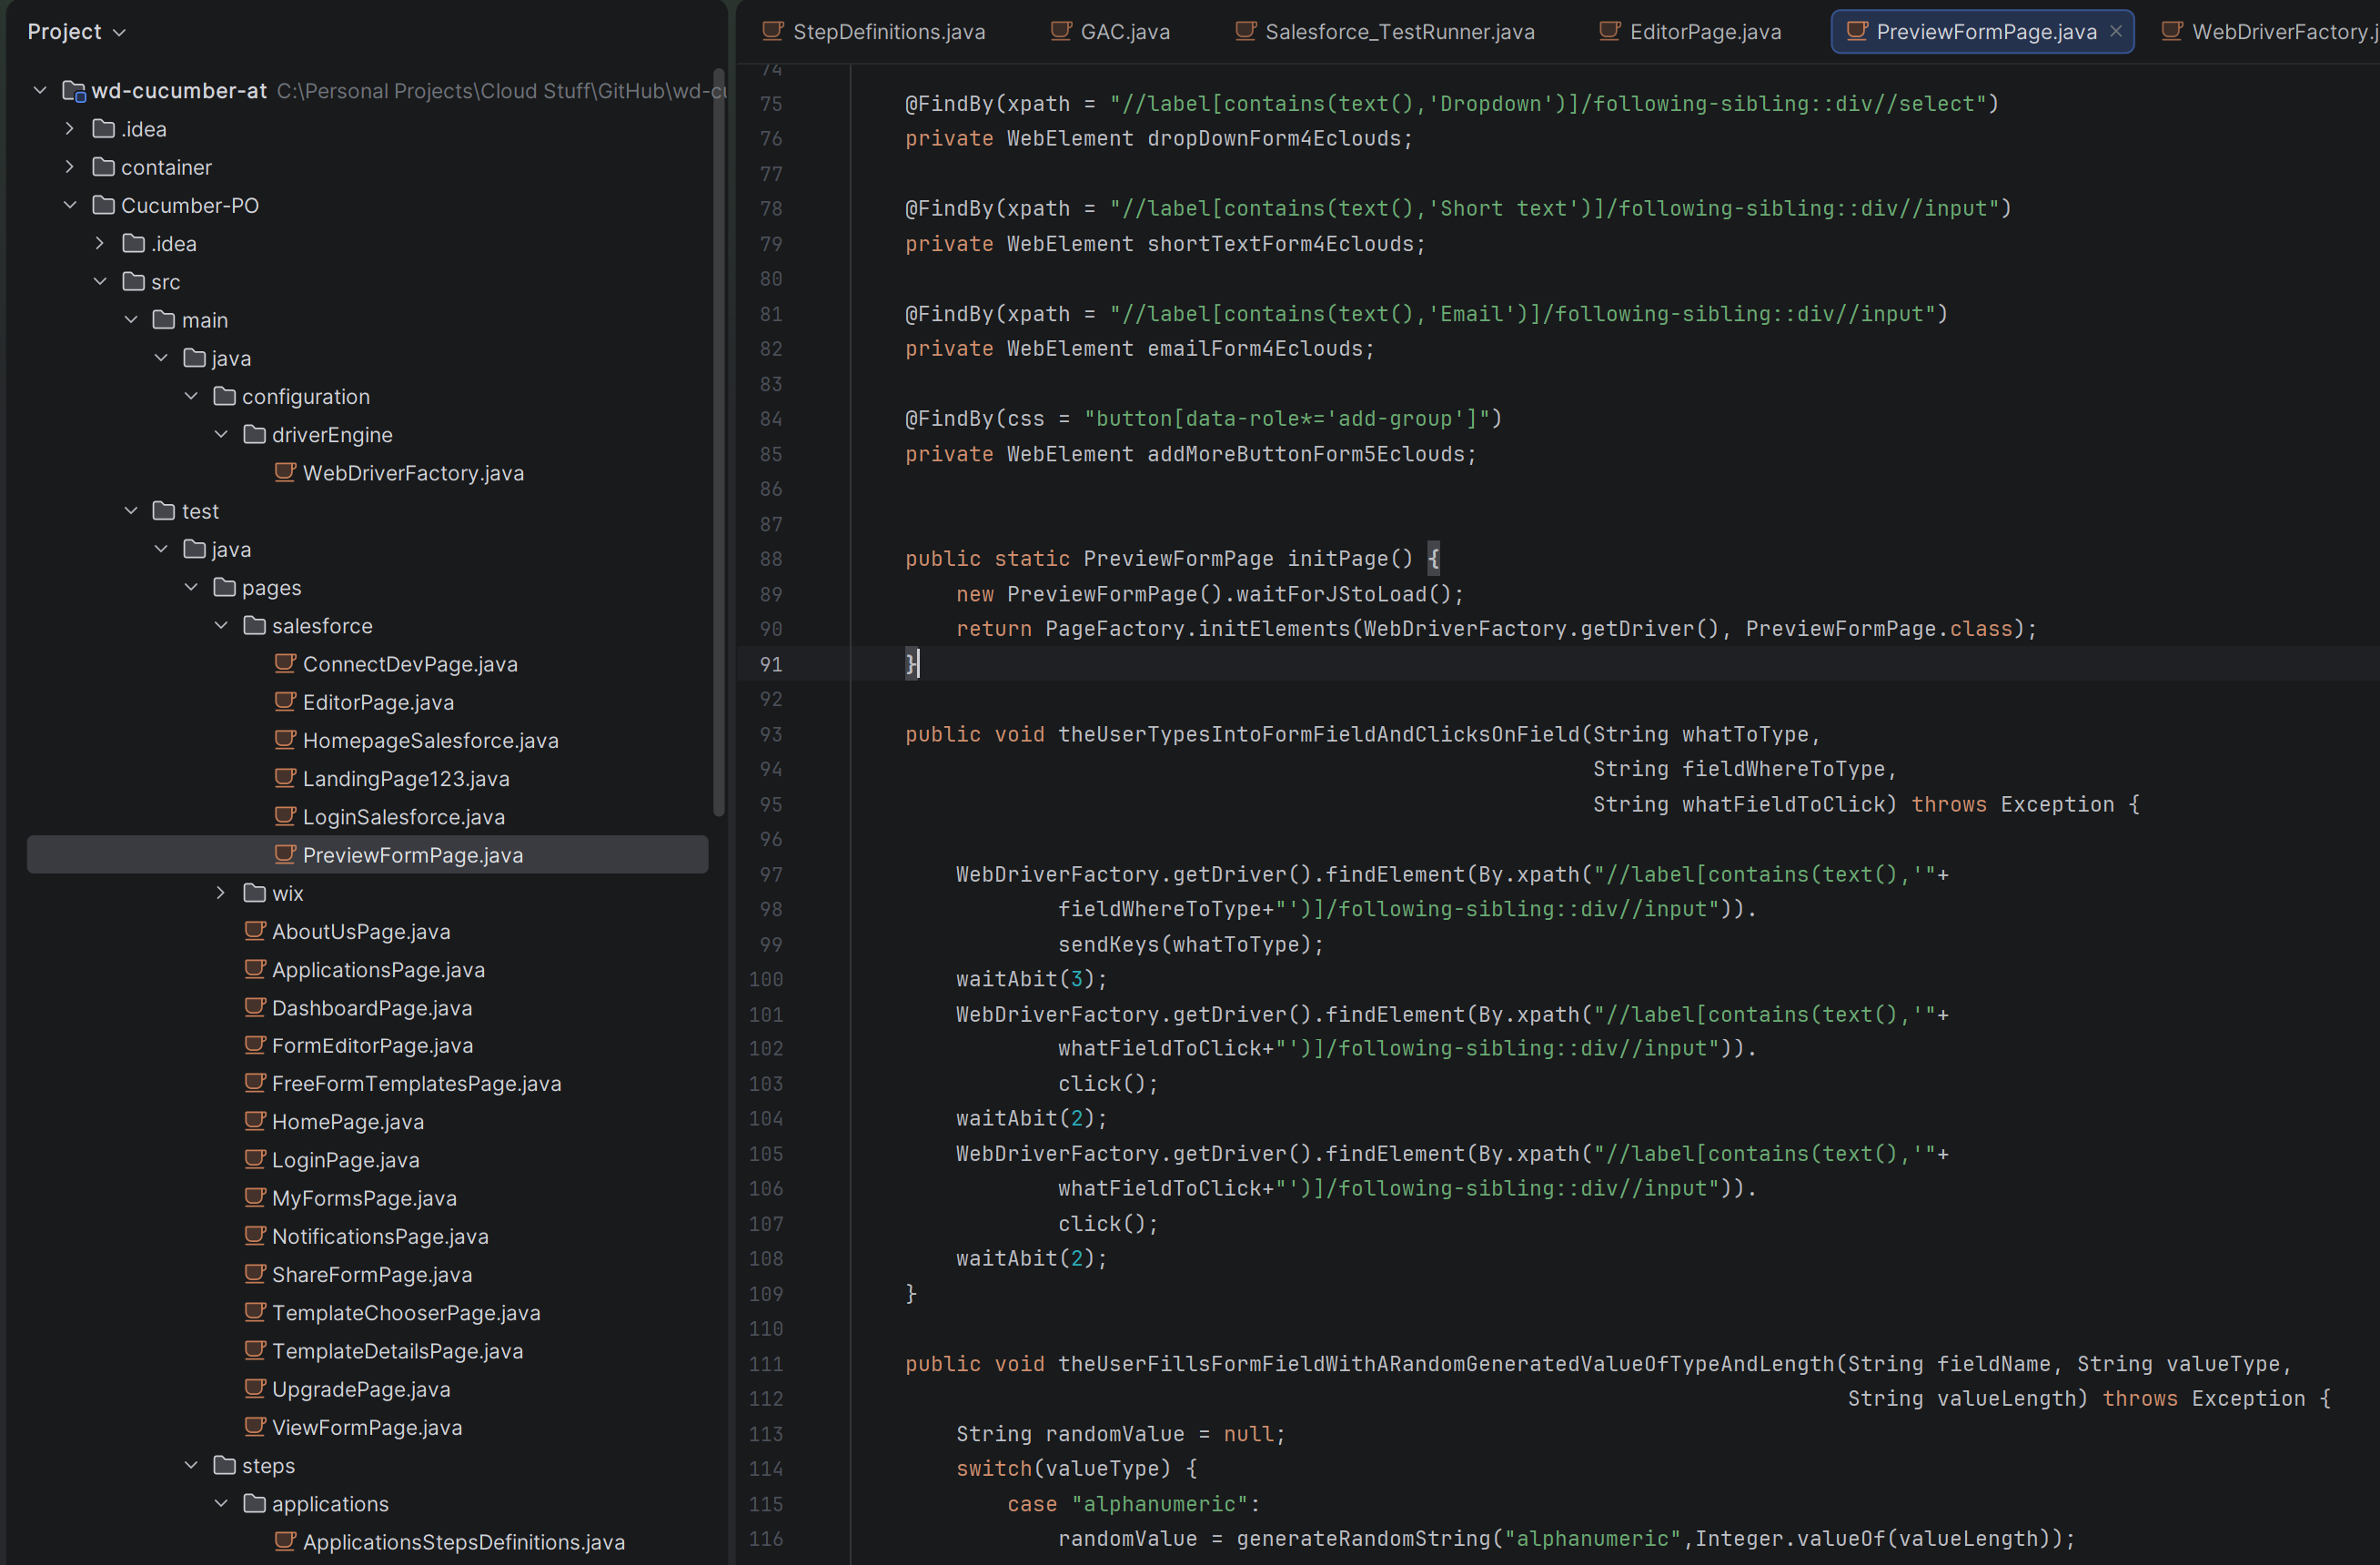Collapse the applications folder
This screenshot has width=2380, height=1565.
pos(221,1503)
